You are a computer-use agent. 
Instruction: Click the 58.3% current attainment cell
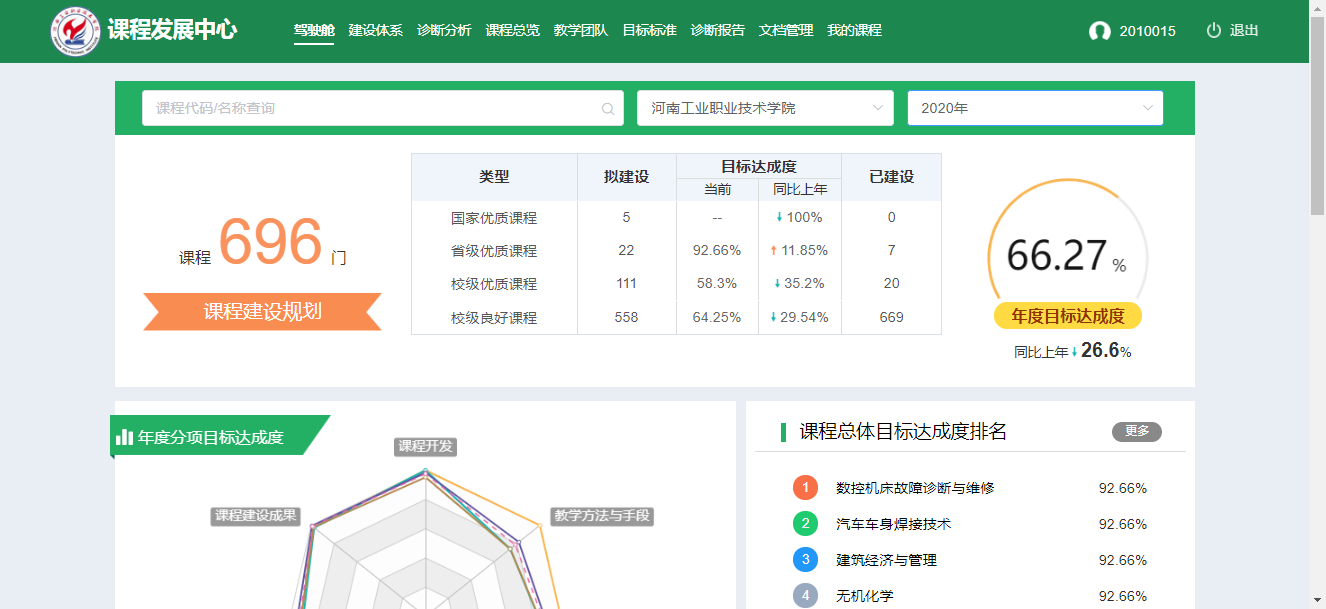[717, 283]
